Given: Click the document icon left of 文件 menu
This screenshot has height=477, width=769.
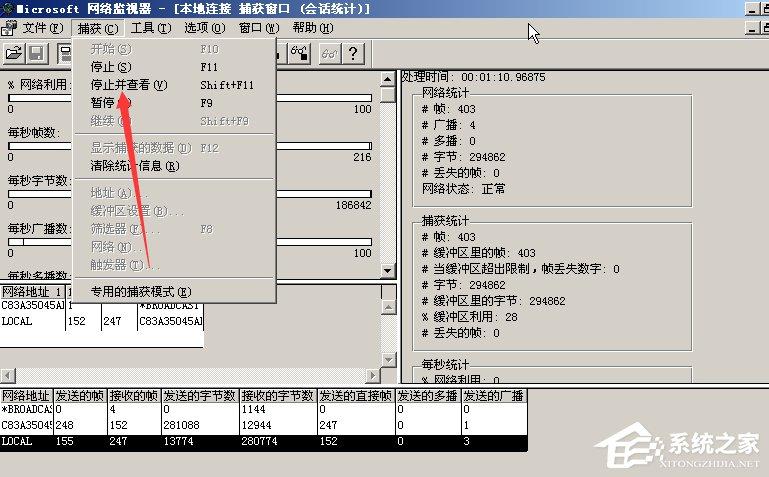Looking at the screenshot, I should click(x=9, y=28).
